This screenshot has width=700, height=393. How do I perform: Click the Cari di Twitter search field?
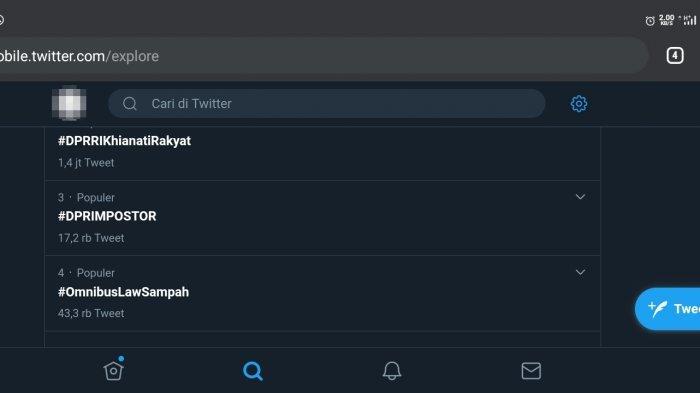(326, 104)
